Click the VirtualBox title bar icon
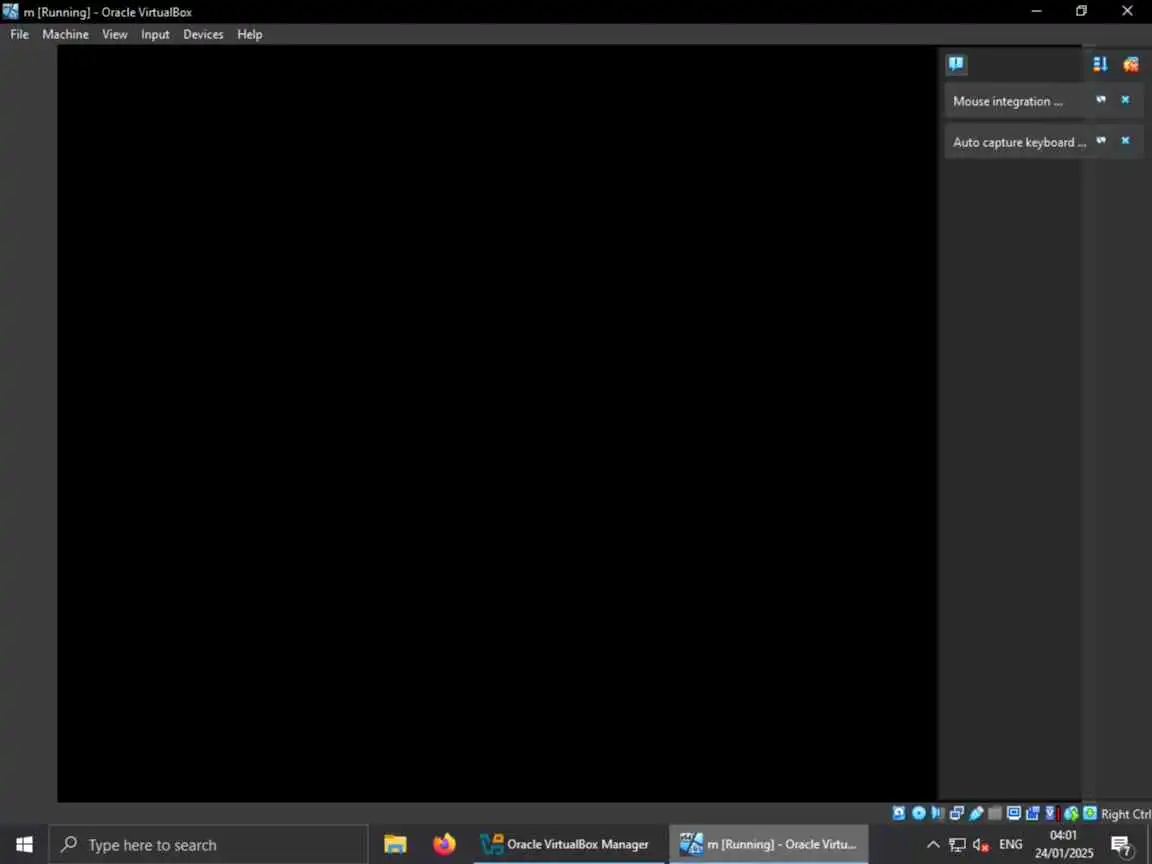The width and height of the screenshot is (1152, 864). (x=10, y=12)
